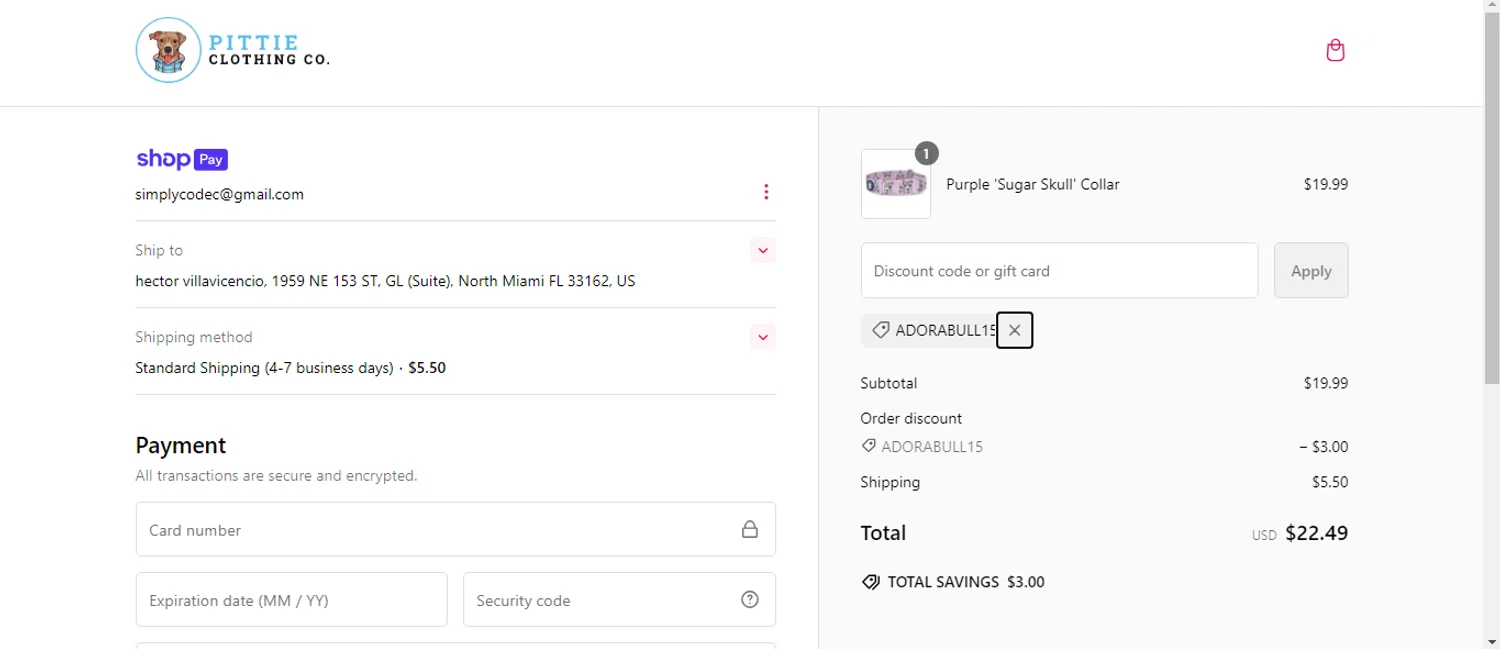Viewport: 1500px width, 649px height.
Task: Click the Payment section heading
Action: point(181,445)
